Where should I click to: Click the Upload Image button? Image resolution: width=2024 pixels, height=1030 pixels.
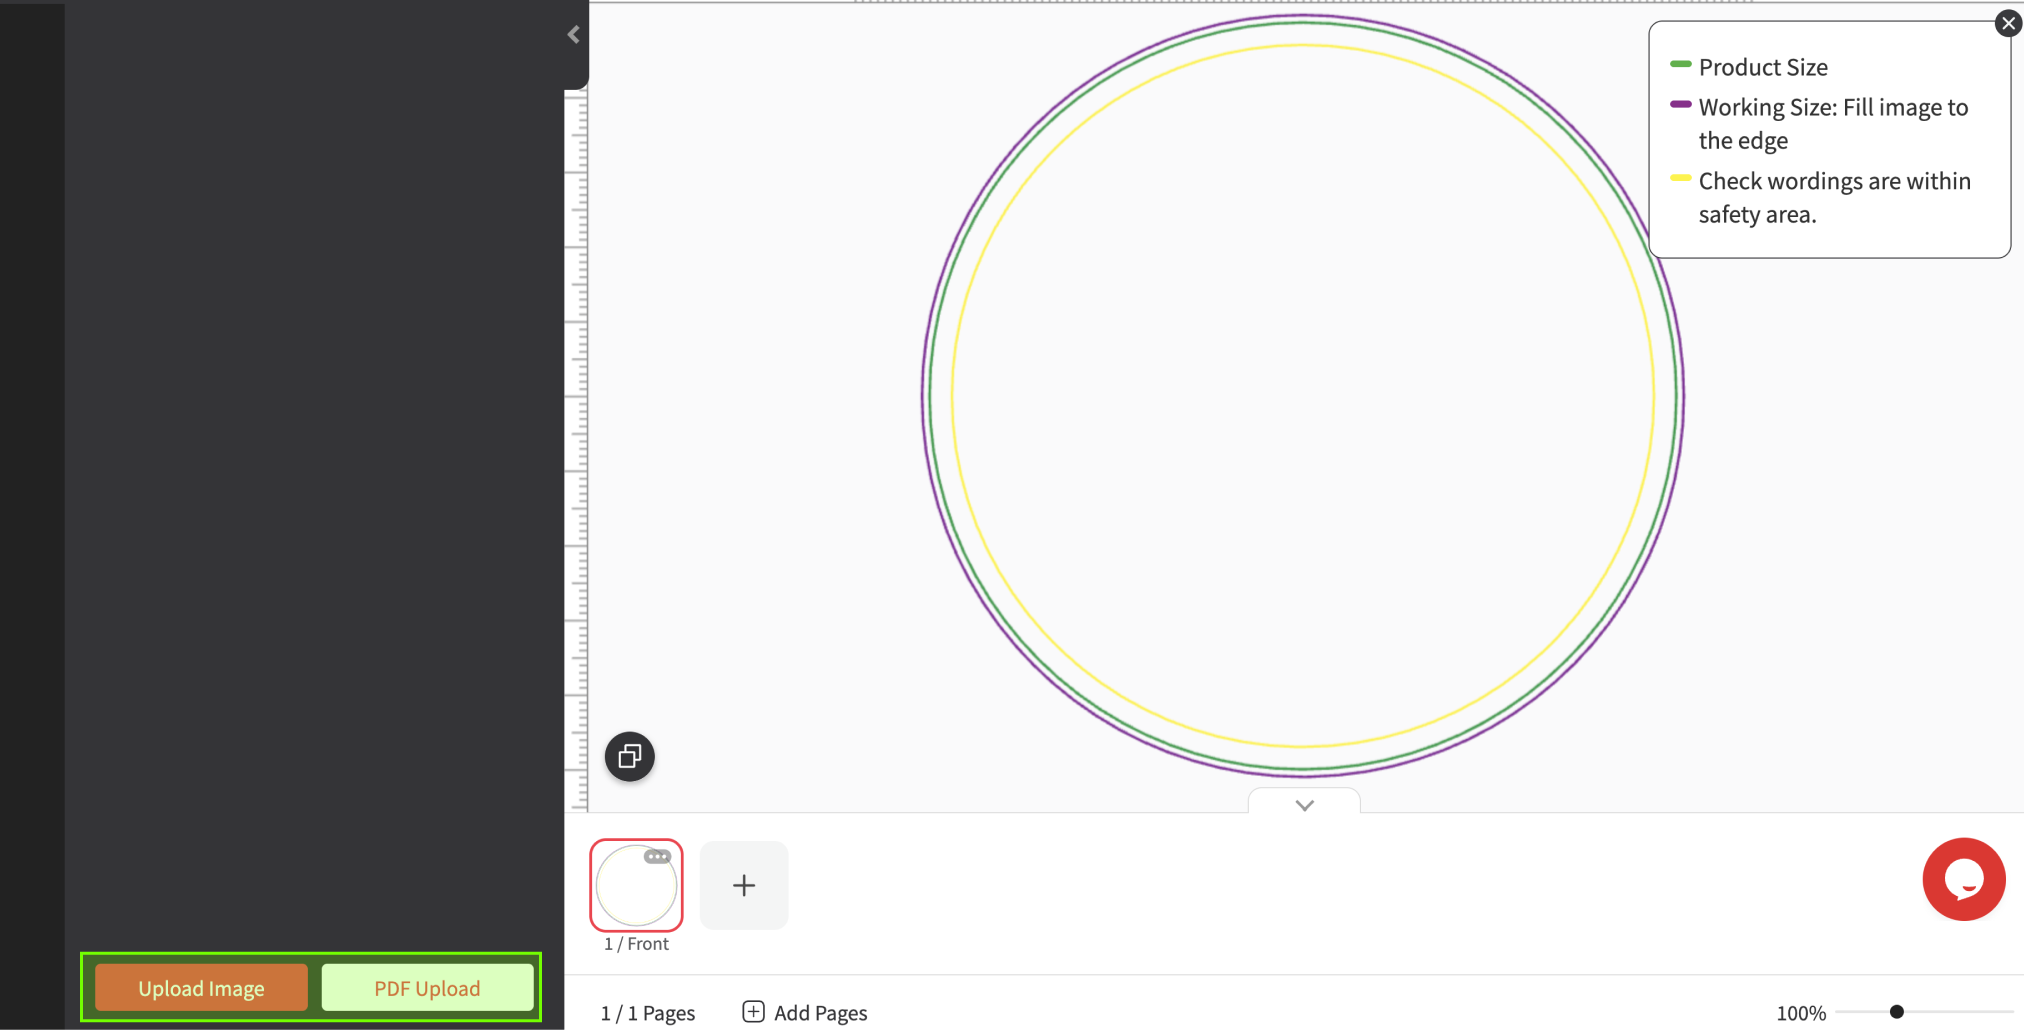[x=201, y=988]
